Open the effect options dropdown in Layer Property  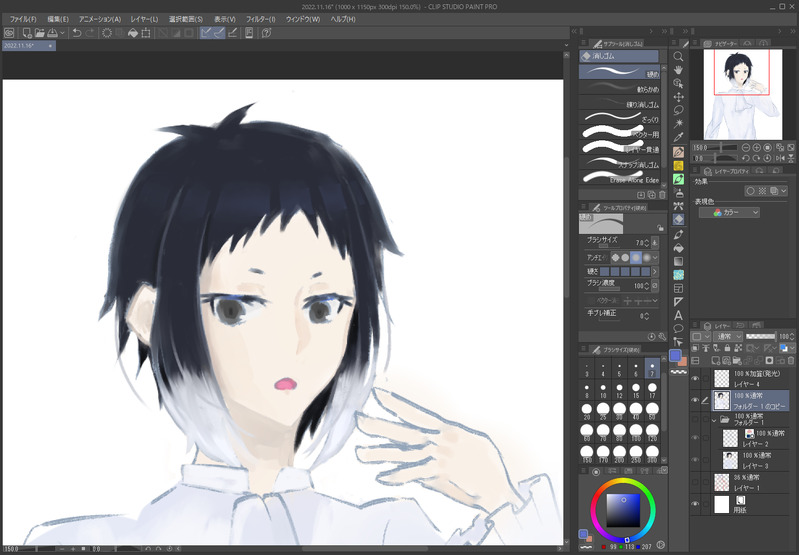784,191
